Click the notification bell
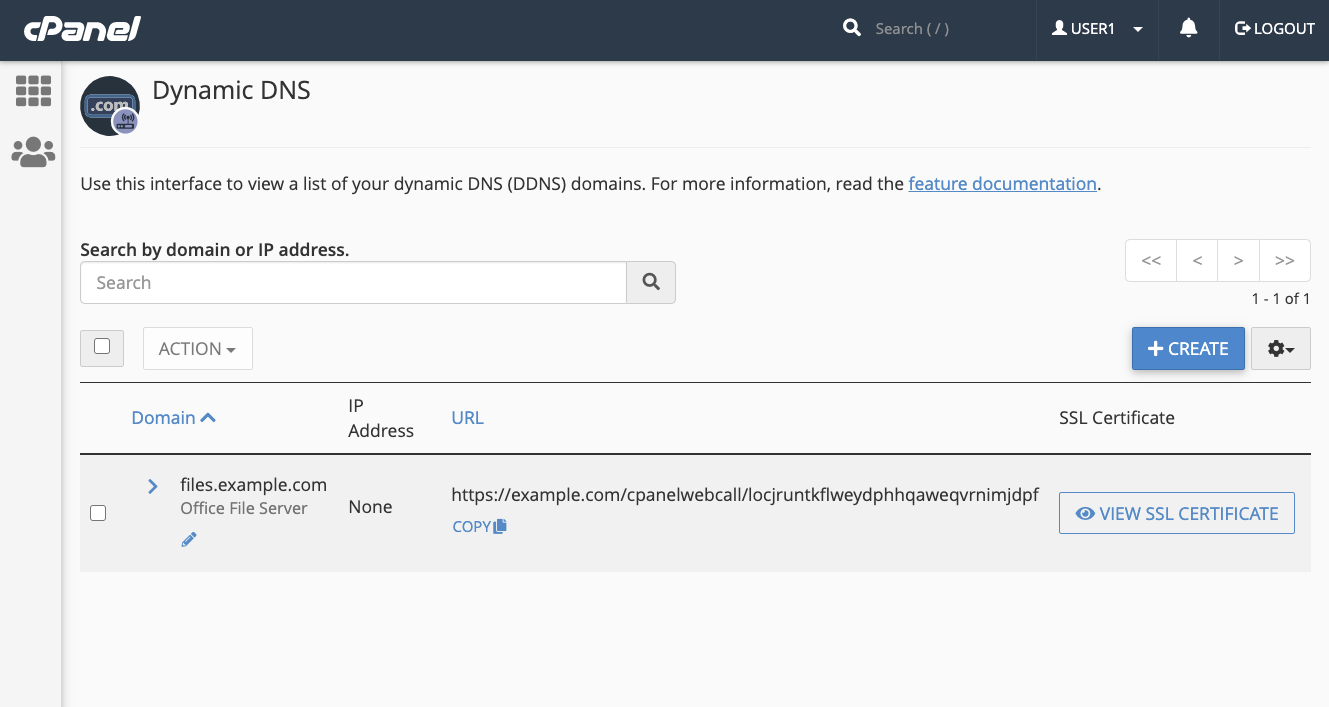Screen dimensions: 1329x707 click(1187, 28)
